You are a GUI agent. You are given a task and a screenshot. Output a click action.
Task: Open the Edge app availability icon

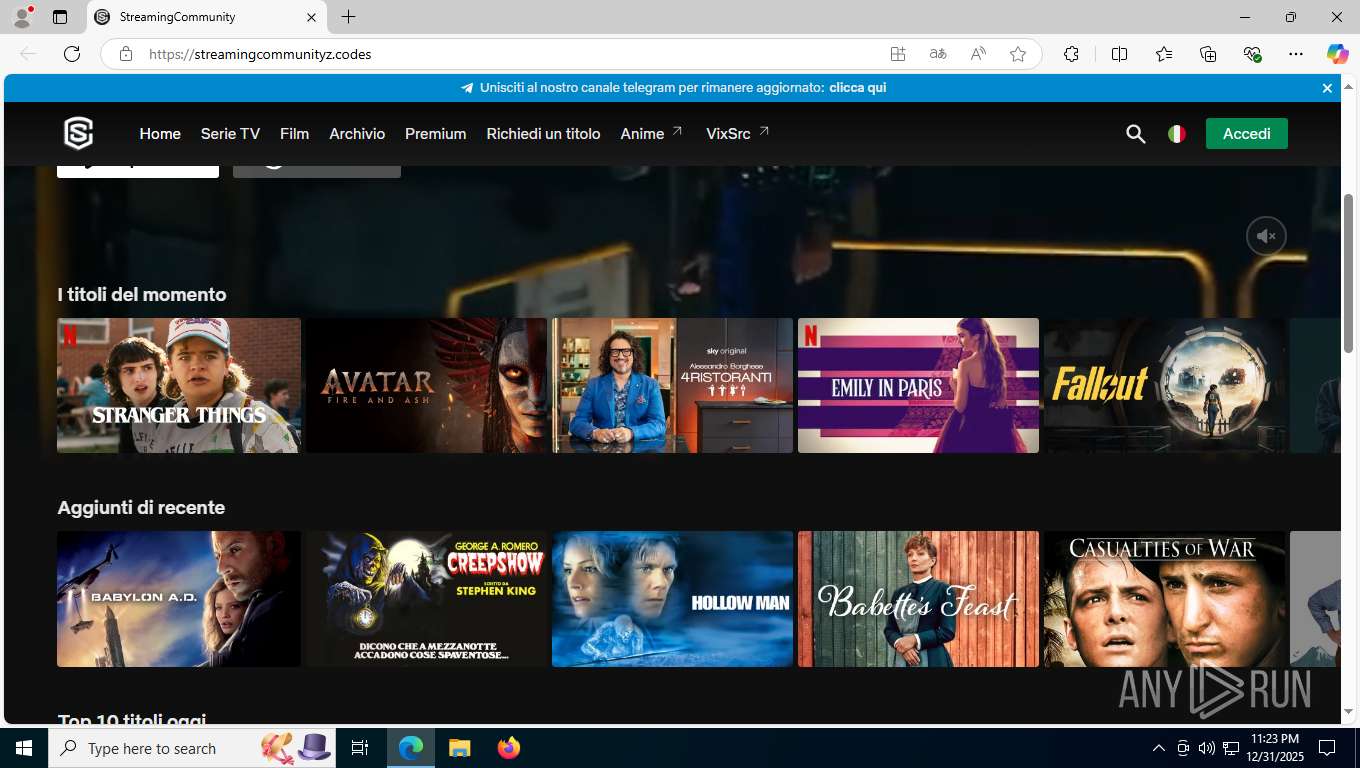(898, 54)
